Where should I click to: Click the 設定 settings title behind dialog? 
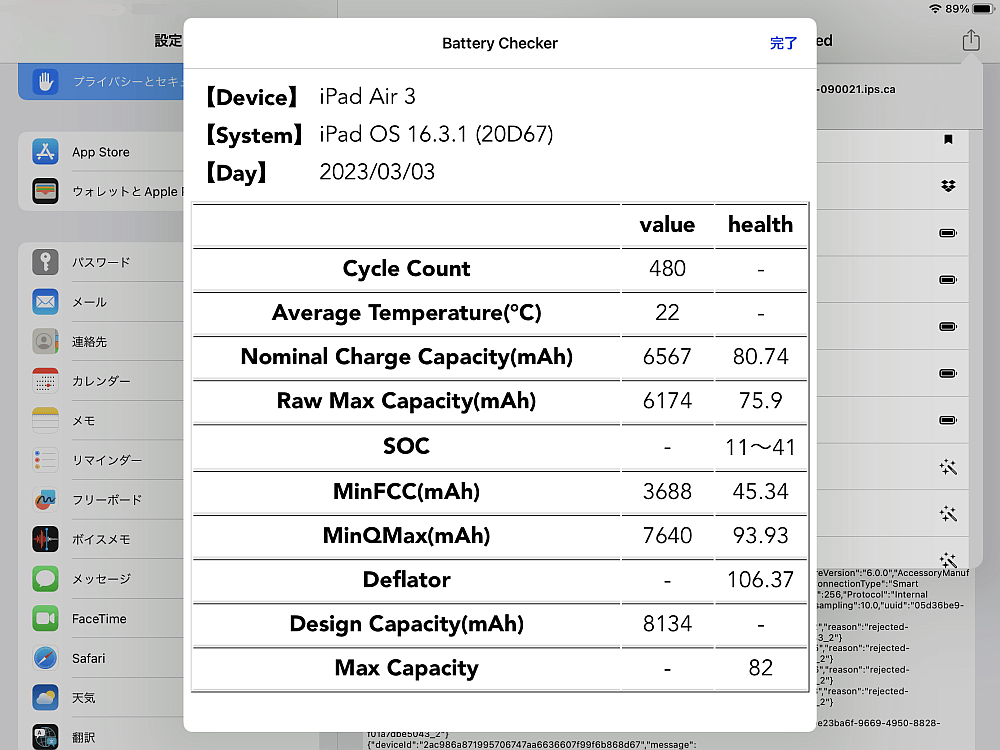[168, 40]
